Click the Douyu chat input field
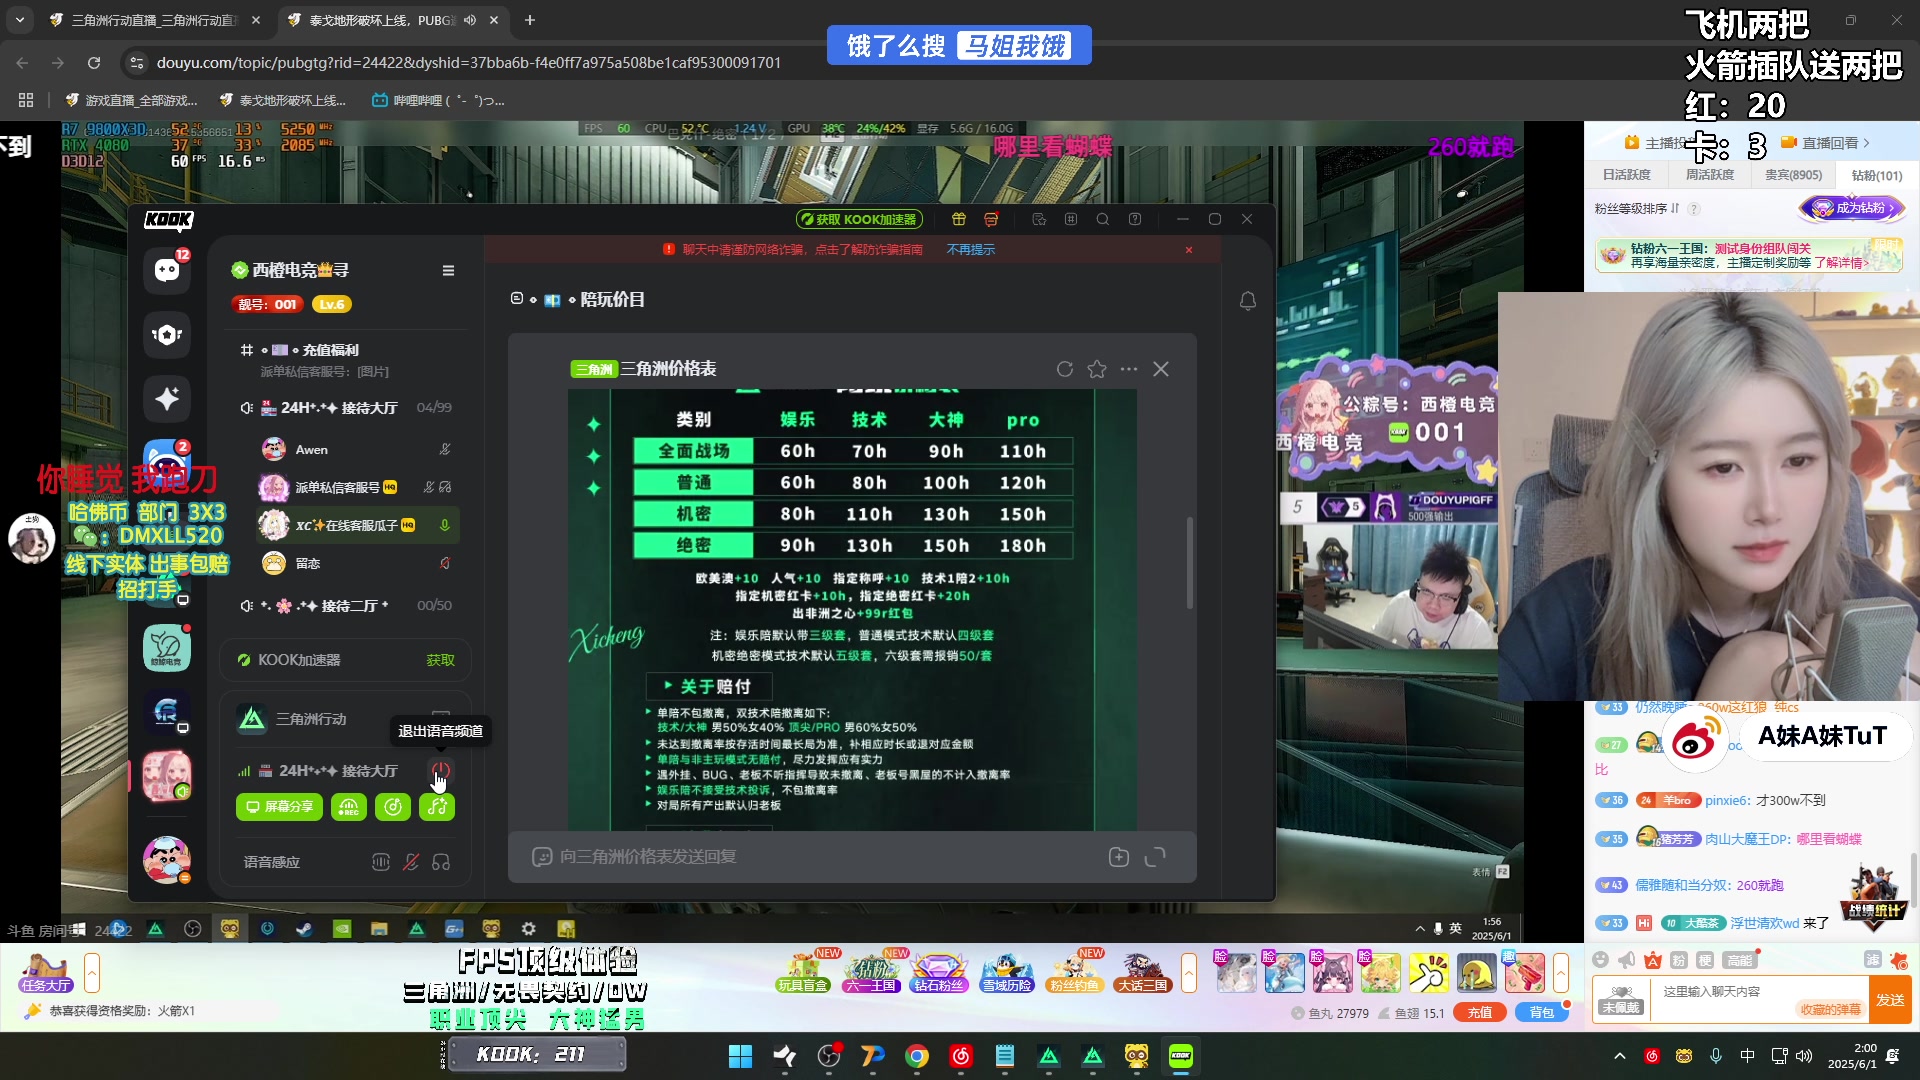 1758,1000
